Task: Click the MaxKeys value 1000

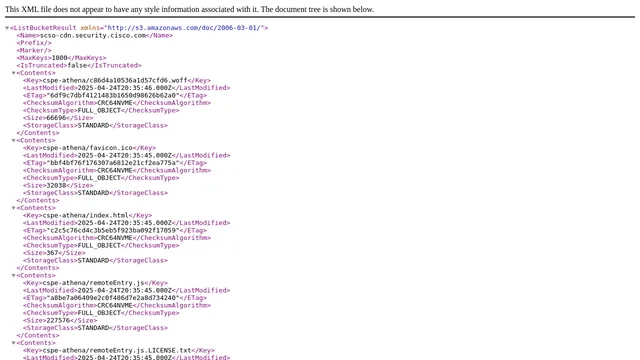Action: pos(59,58)
